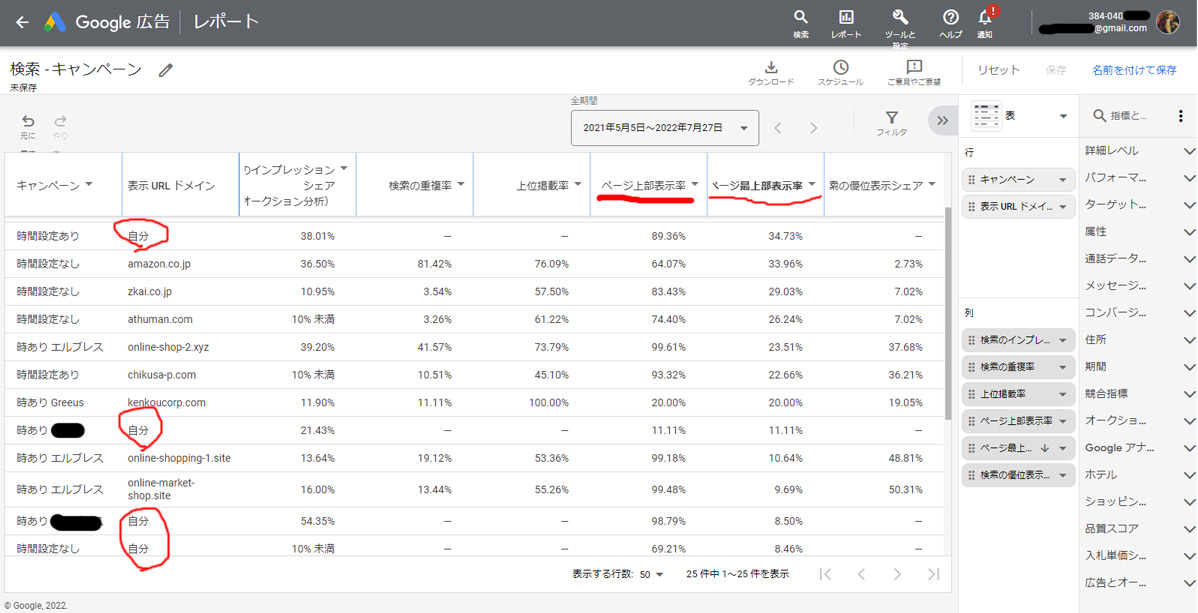Open rows-per-page 50 dropdown
The image size is (1198, 613).
(652, 574)
